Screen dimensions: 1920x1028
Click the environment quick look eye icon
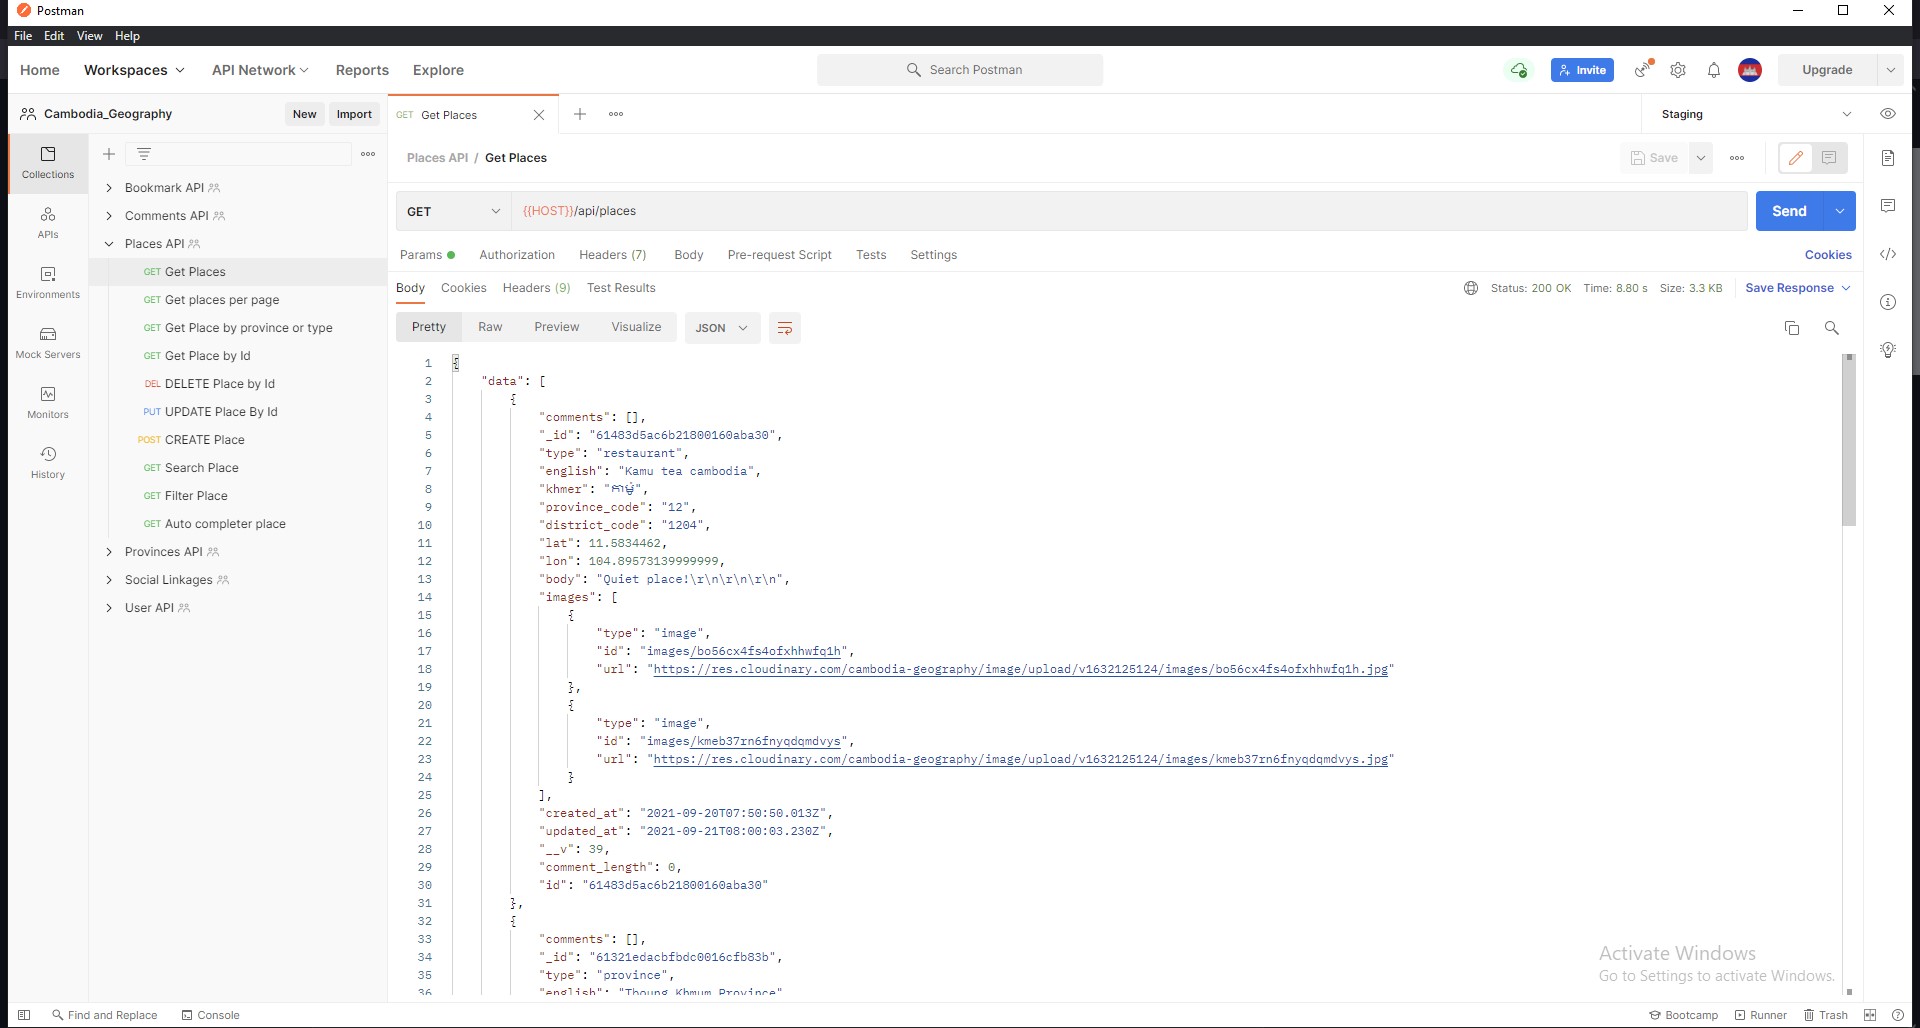(1888, 114)
